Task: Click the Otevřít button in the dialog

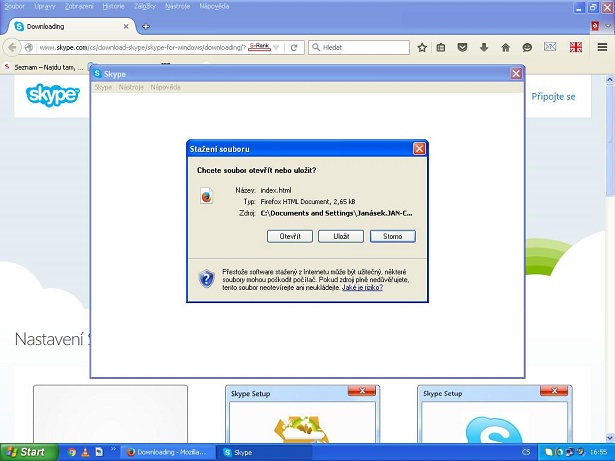Action: pyautogui.click(x=290, y=236)
